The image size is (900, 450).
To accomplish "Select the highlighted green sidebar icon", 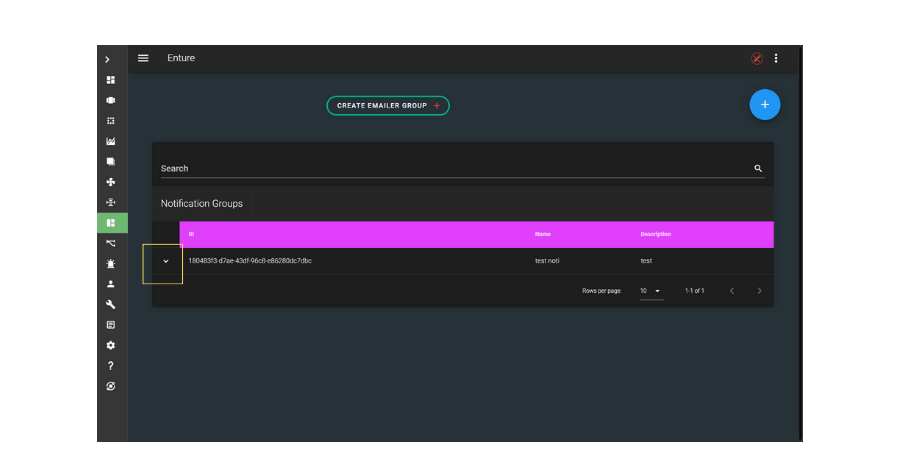I will pyautogui.click(x=111, y=223).
